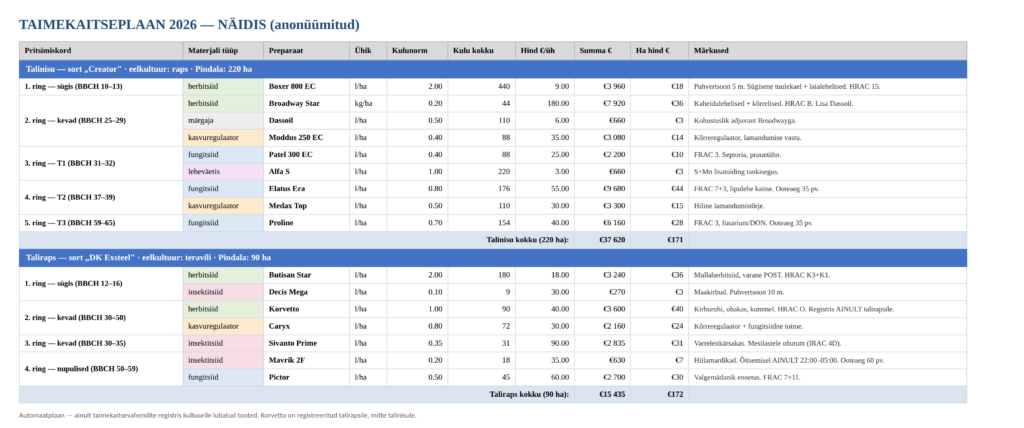1024x428 pixels.
Task: Select the Kulunorm column header
Action: 417,50
